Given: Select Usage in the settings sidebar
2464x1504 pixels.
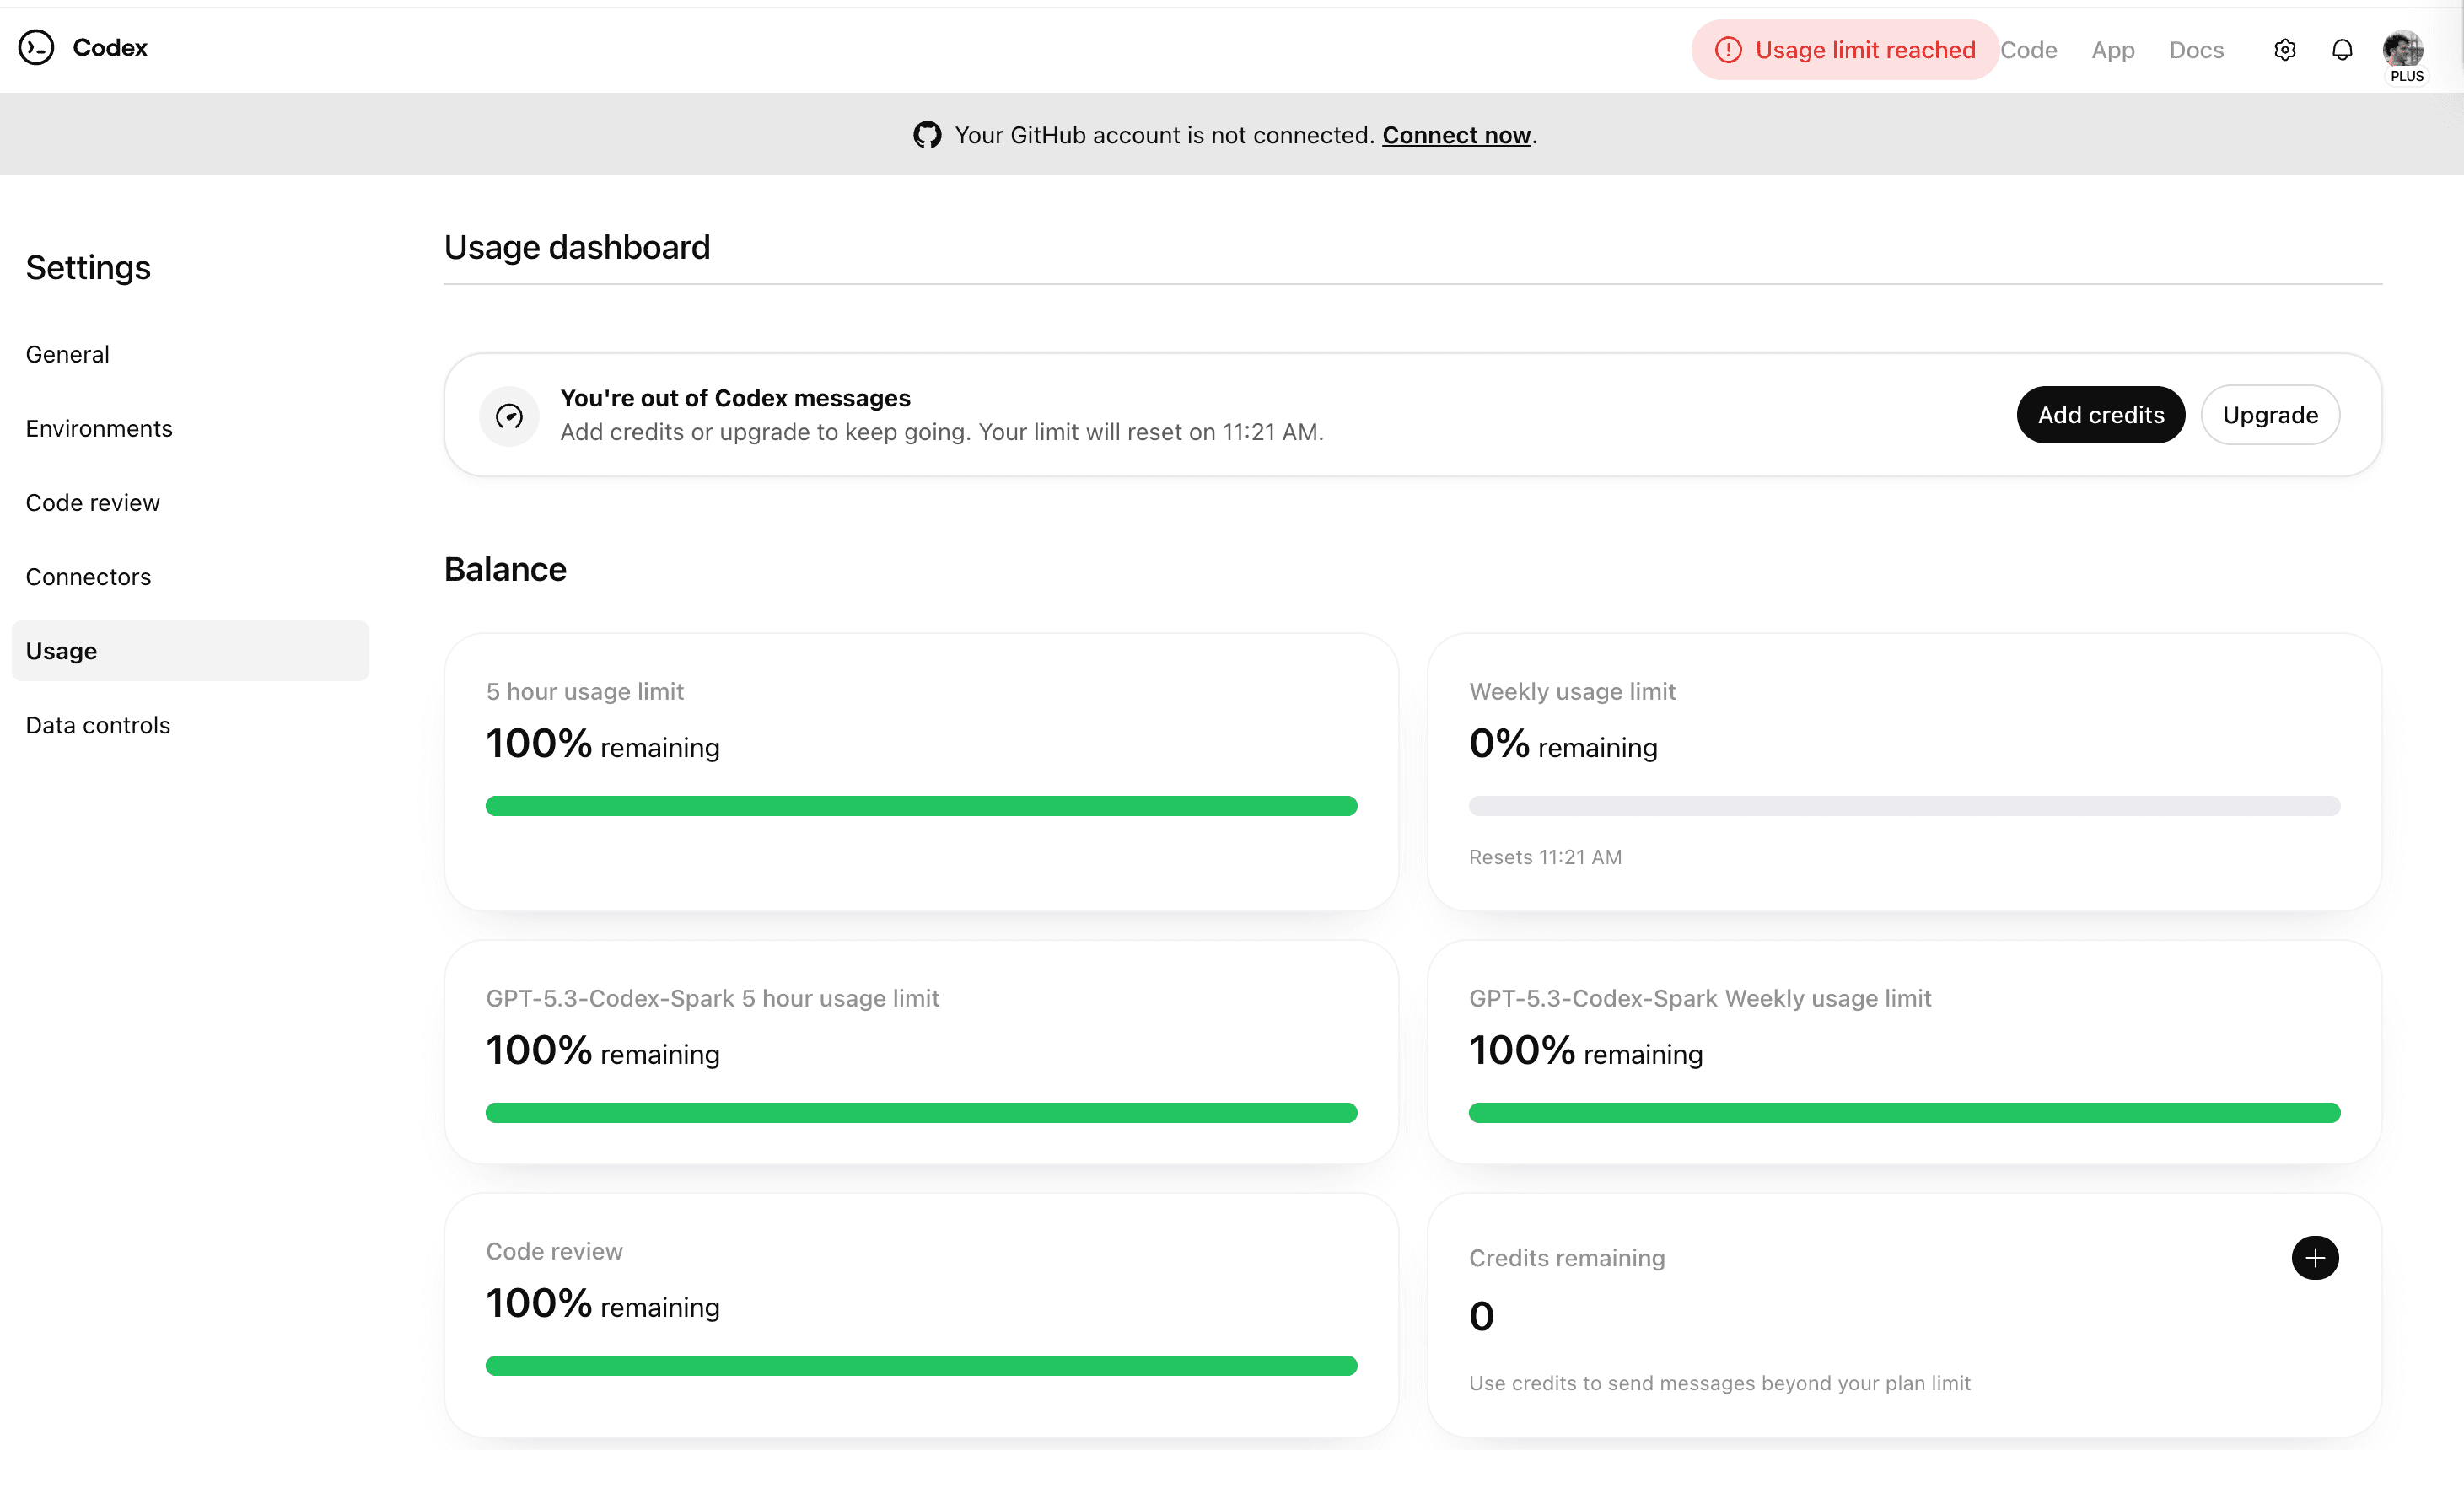Looking at the screenshot, I should [x=61, y=650].
